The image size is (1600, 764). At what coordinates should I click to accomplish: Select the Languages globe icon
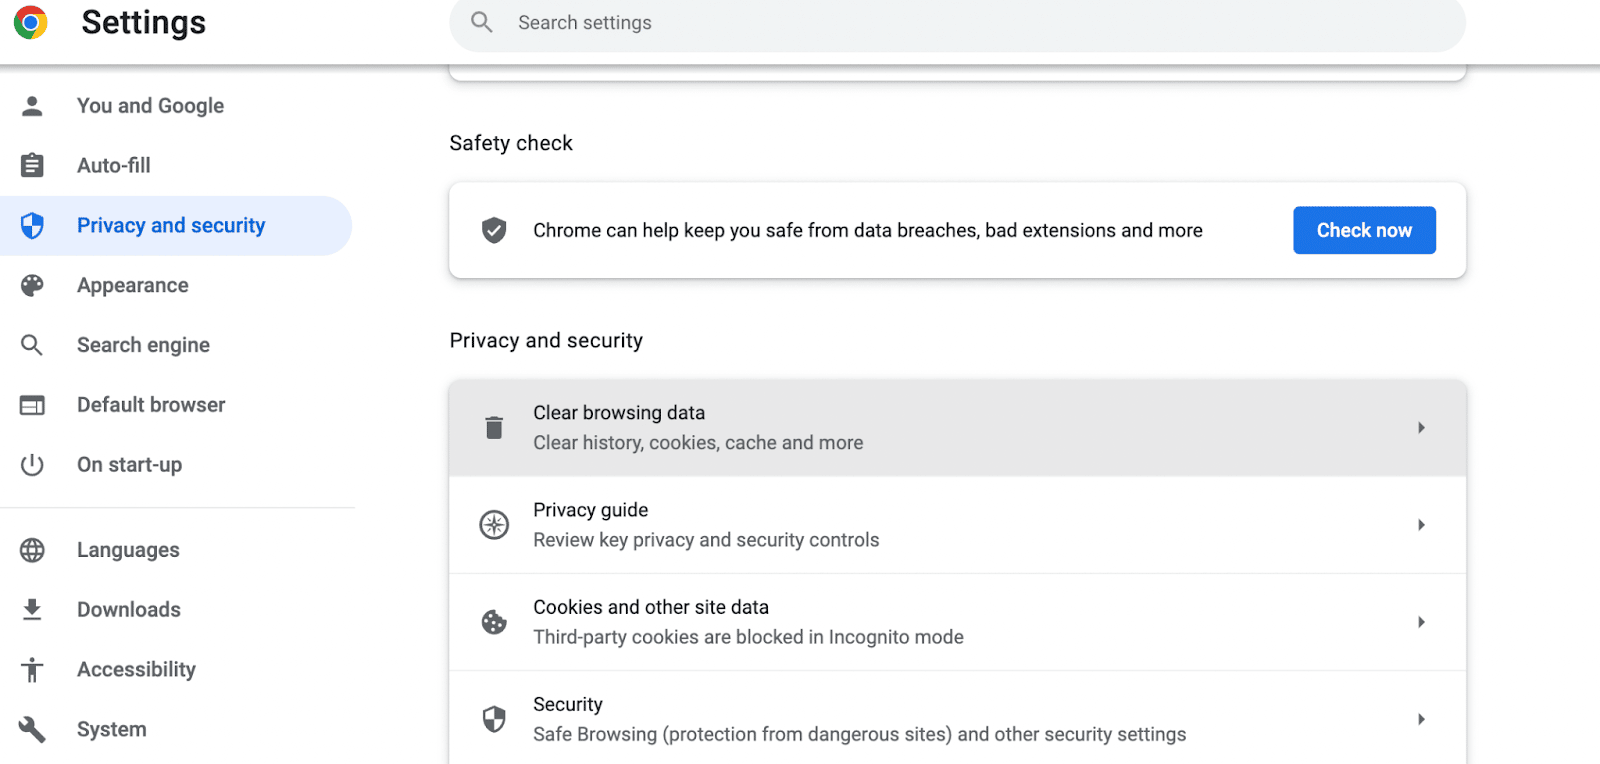[33, 549]
